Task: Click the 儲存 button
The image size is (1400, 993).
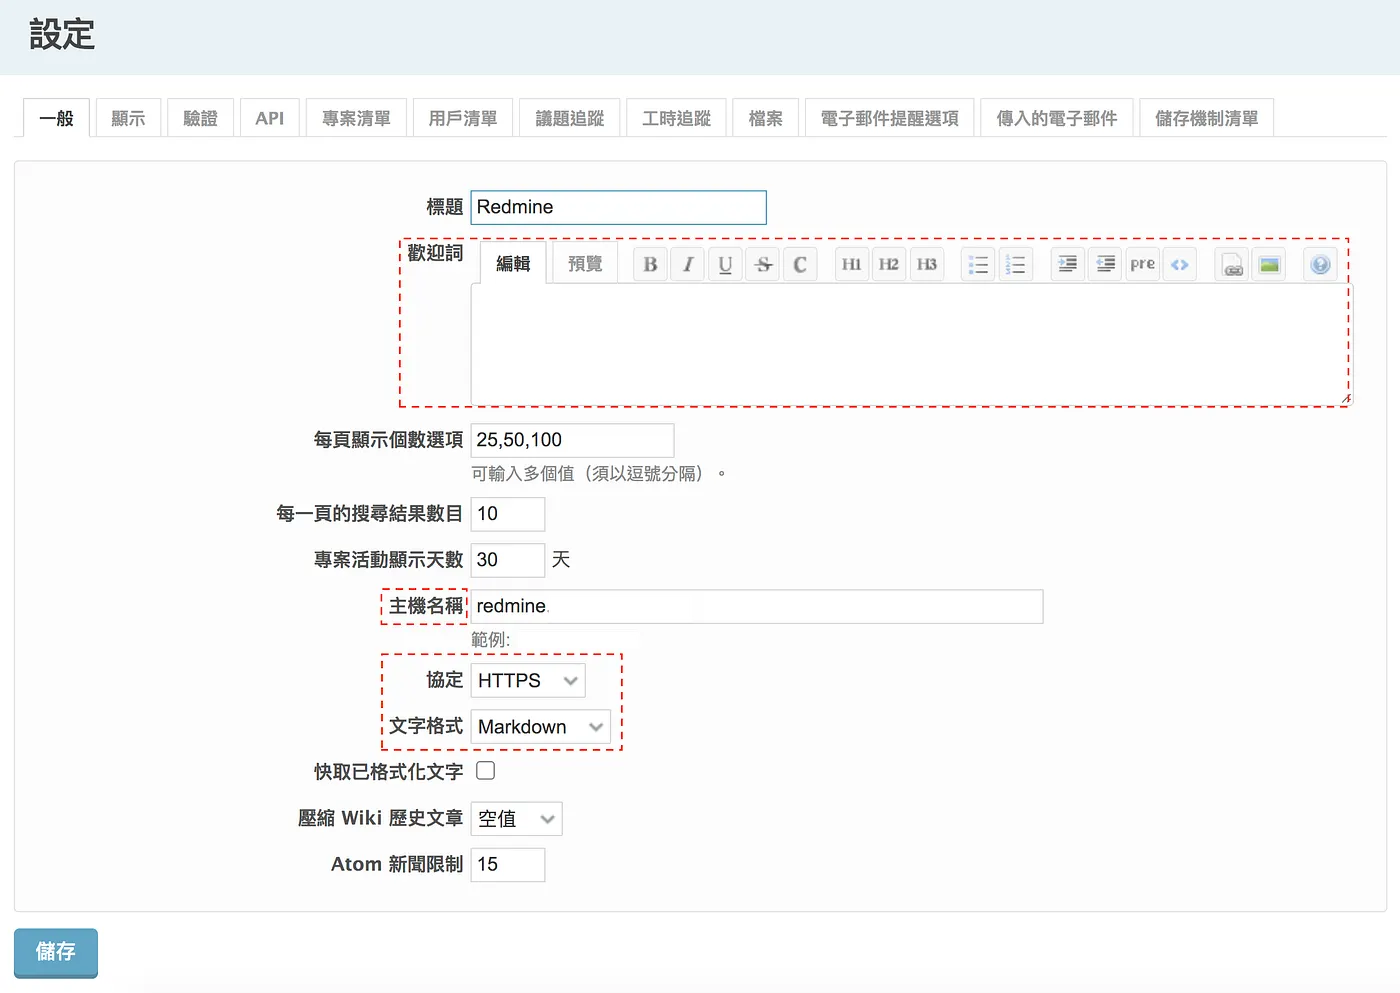Action: pyautogui.click(x=56, y=952)
